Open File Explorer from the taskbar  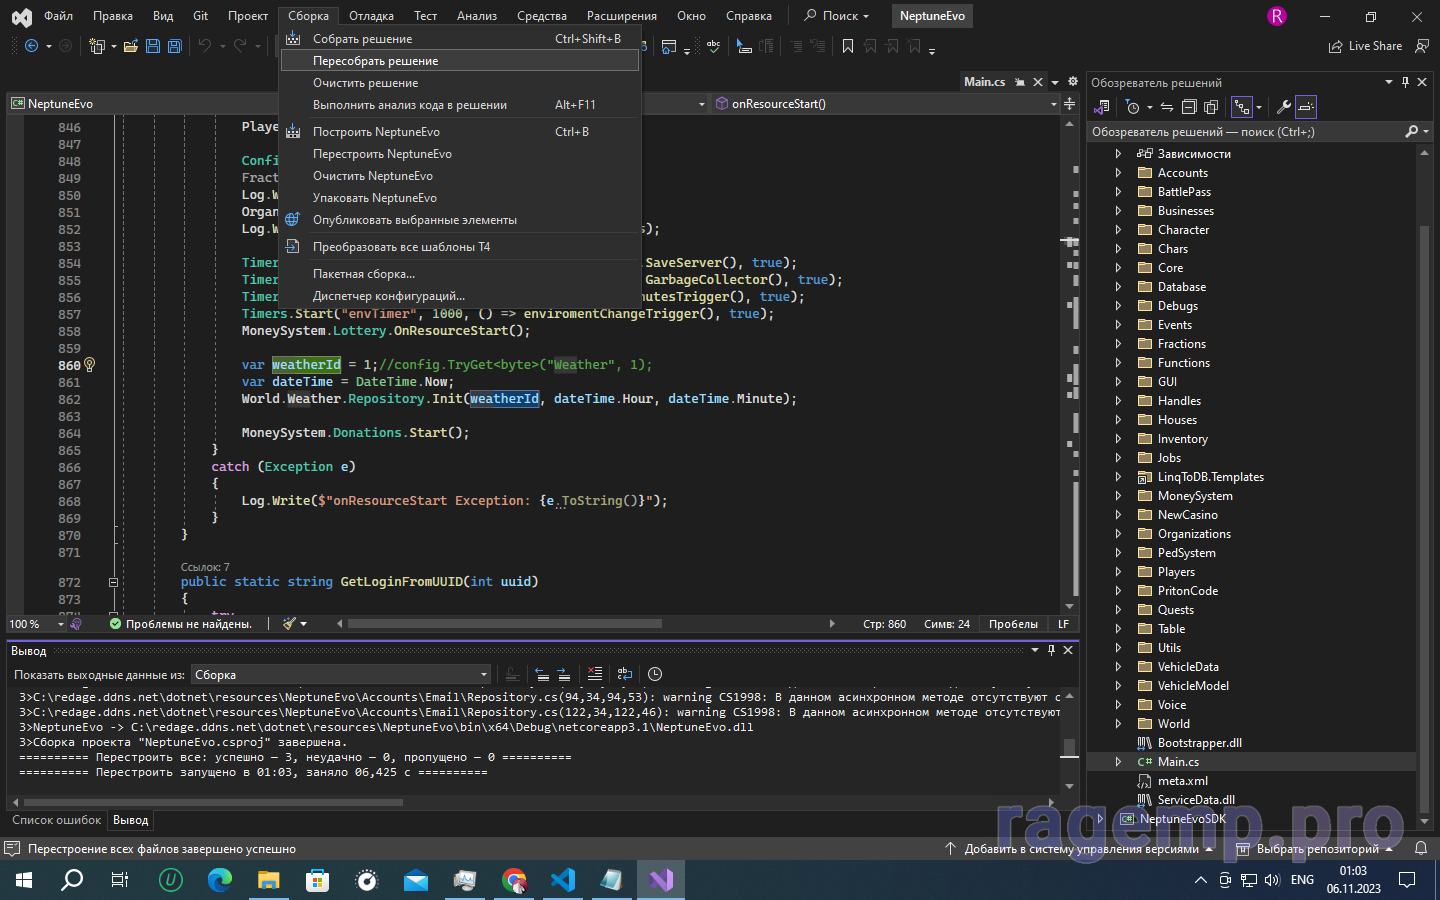point(269,880)
